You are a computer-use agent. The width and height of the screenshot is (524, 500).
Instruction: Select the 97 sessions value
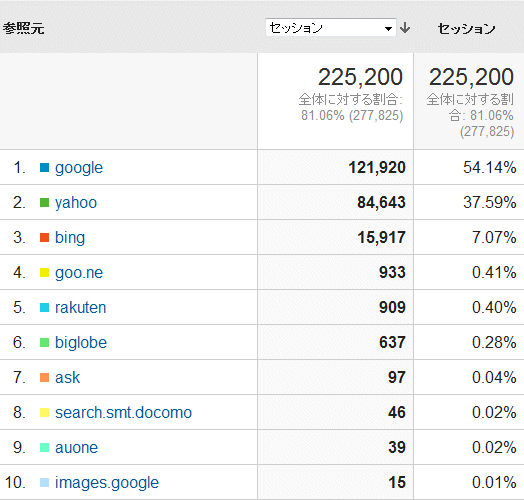pyautogui.click(x=397, y=378)
